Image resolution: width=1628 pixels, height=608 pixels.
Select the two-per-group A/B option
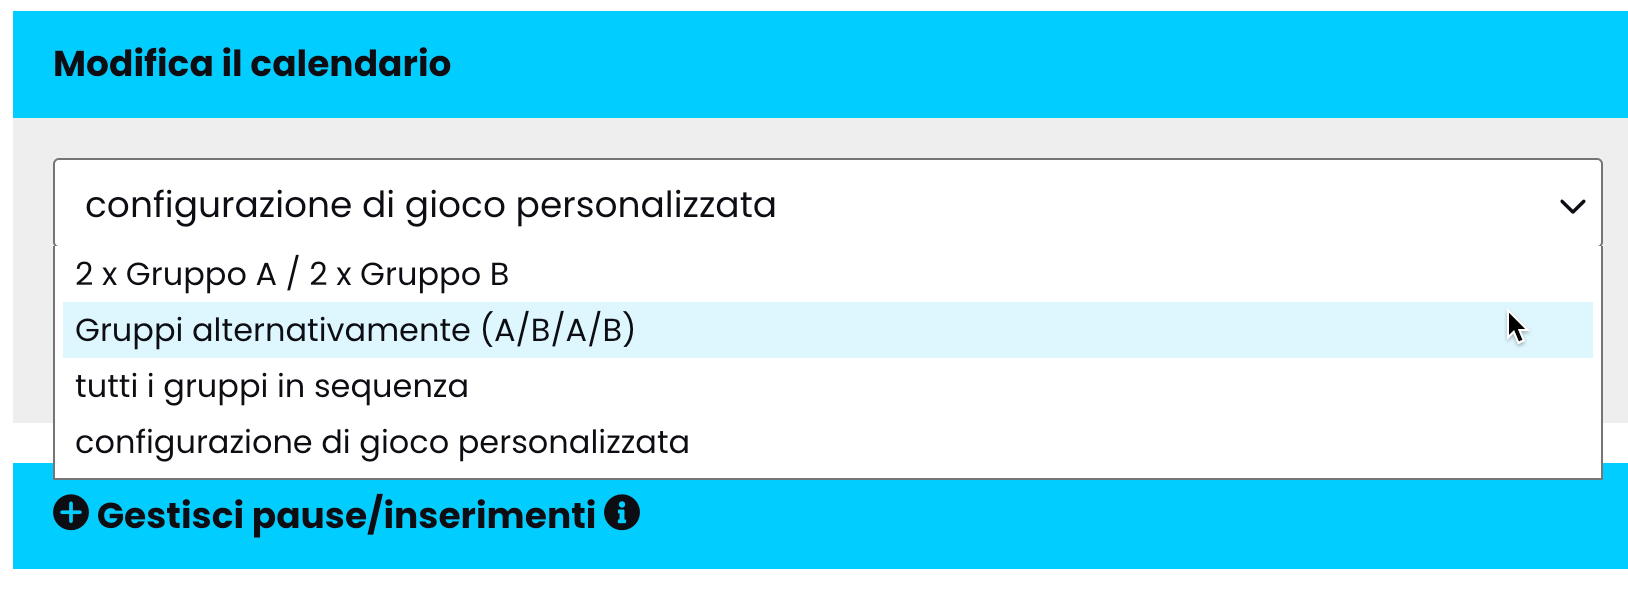[x=292, y=274]
